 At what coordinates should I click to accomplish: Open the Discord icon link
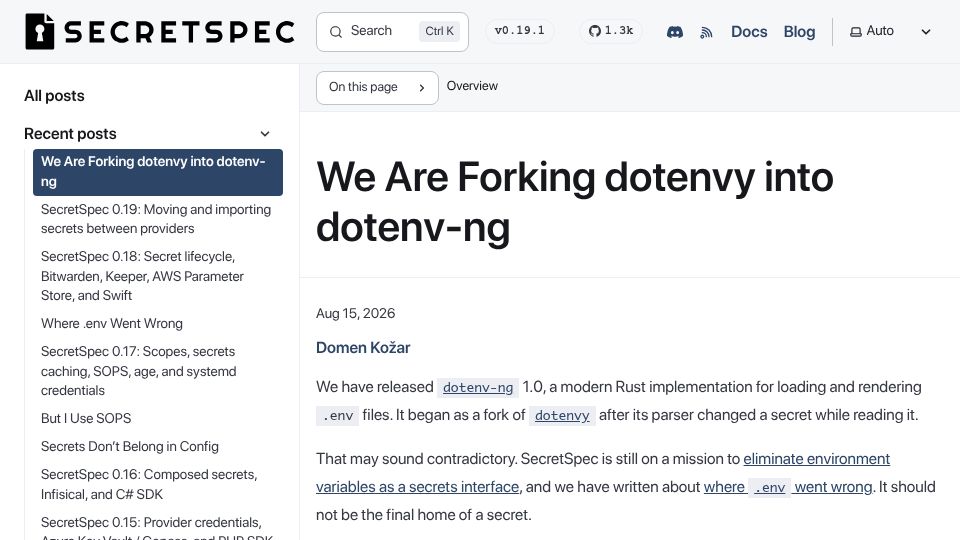pyautogui.click(x=675, y=32)
